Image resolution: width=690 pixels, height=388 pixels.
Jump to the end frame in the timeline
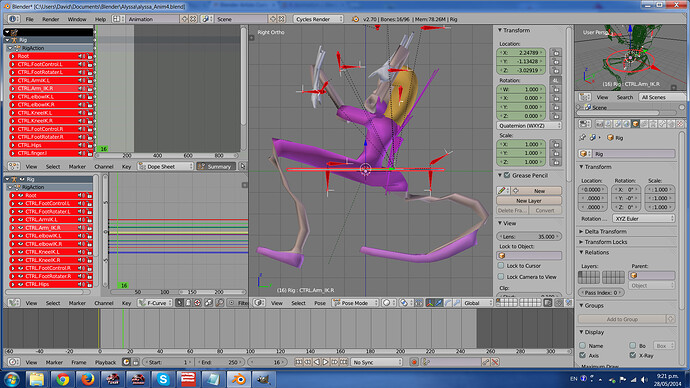344,362
